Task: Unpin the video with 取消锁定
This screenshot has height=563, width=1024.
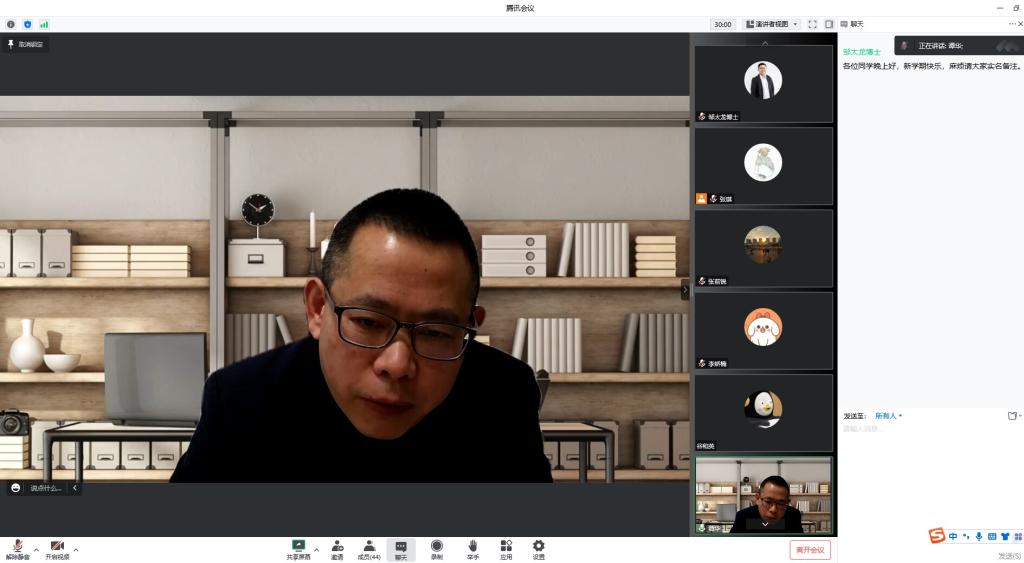Action: pos(26,44)
